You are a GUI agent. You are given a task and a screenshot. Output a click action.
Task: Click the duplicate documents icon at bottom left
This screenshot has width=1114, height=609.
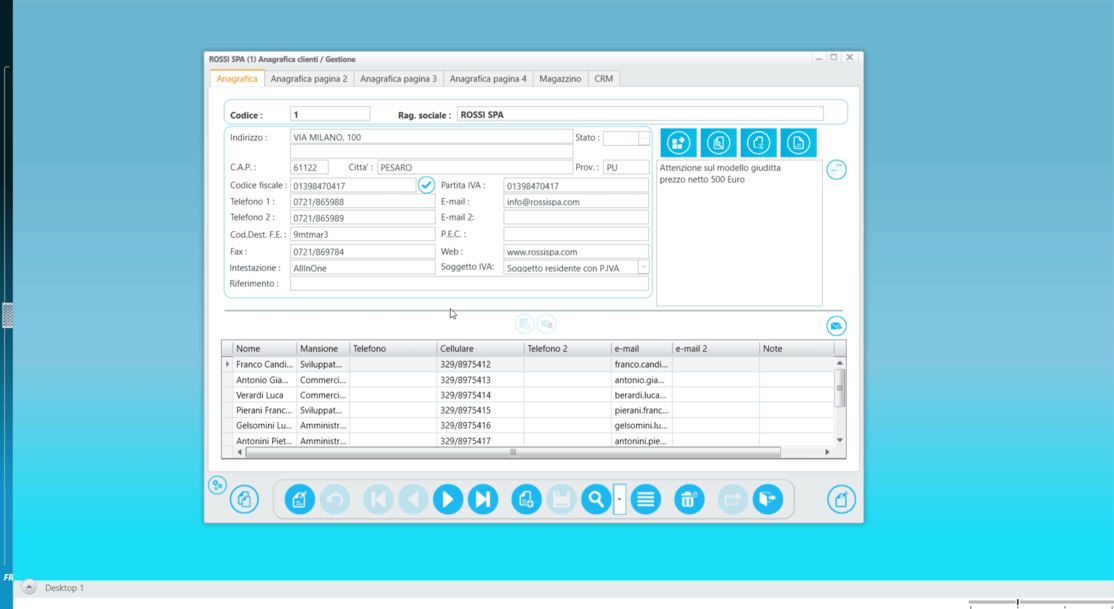tap(244, 500)
